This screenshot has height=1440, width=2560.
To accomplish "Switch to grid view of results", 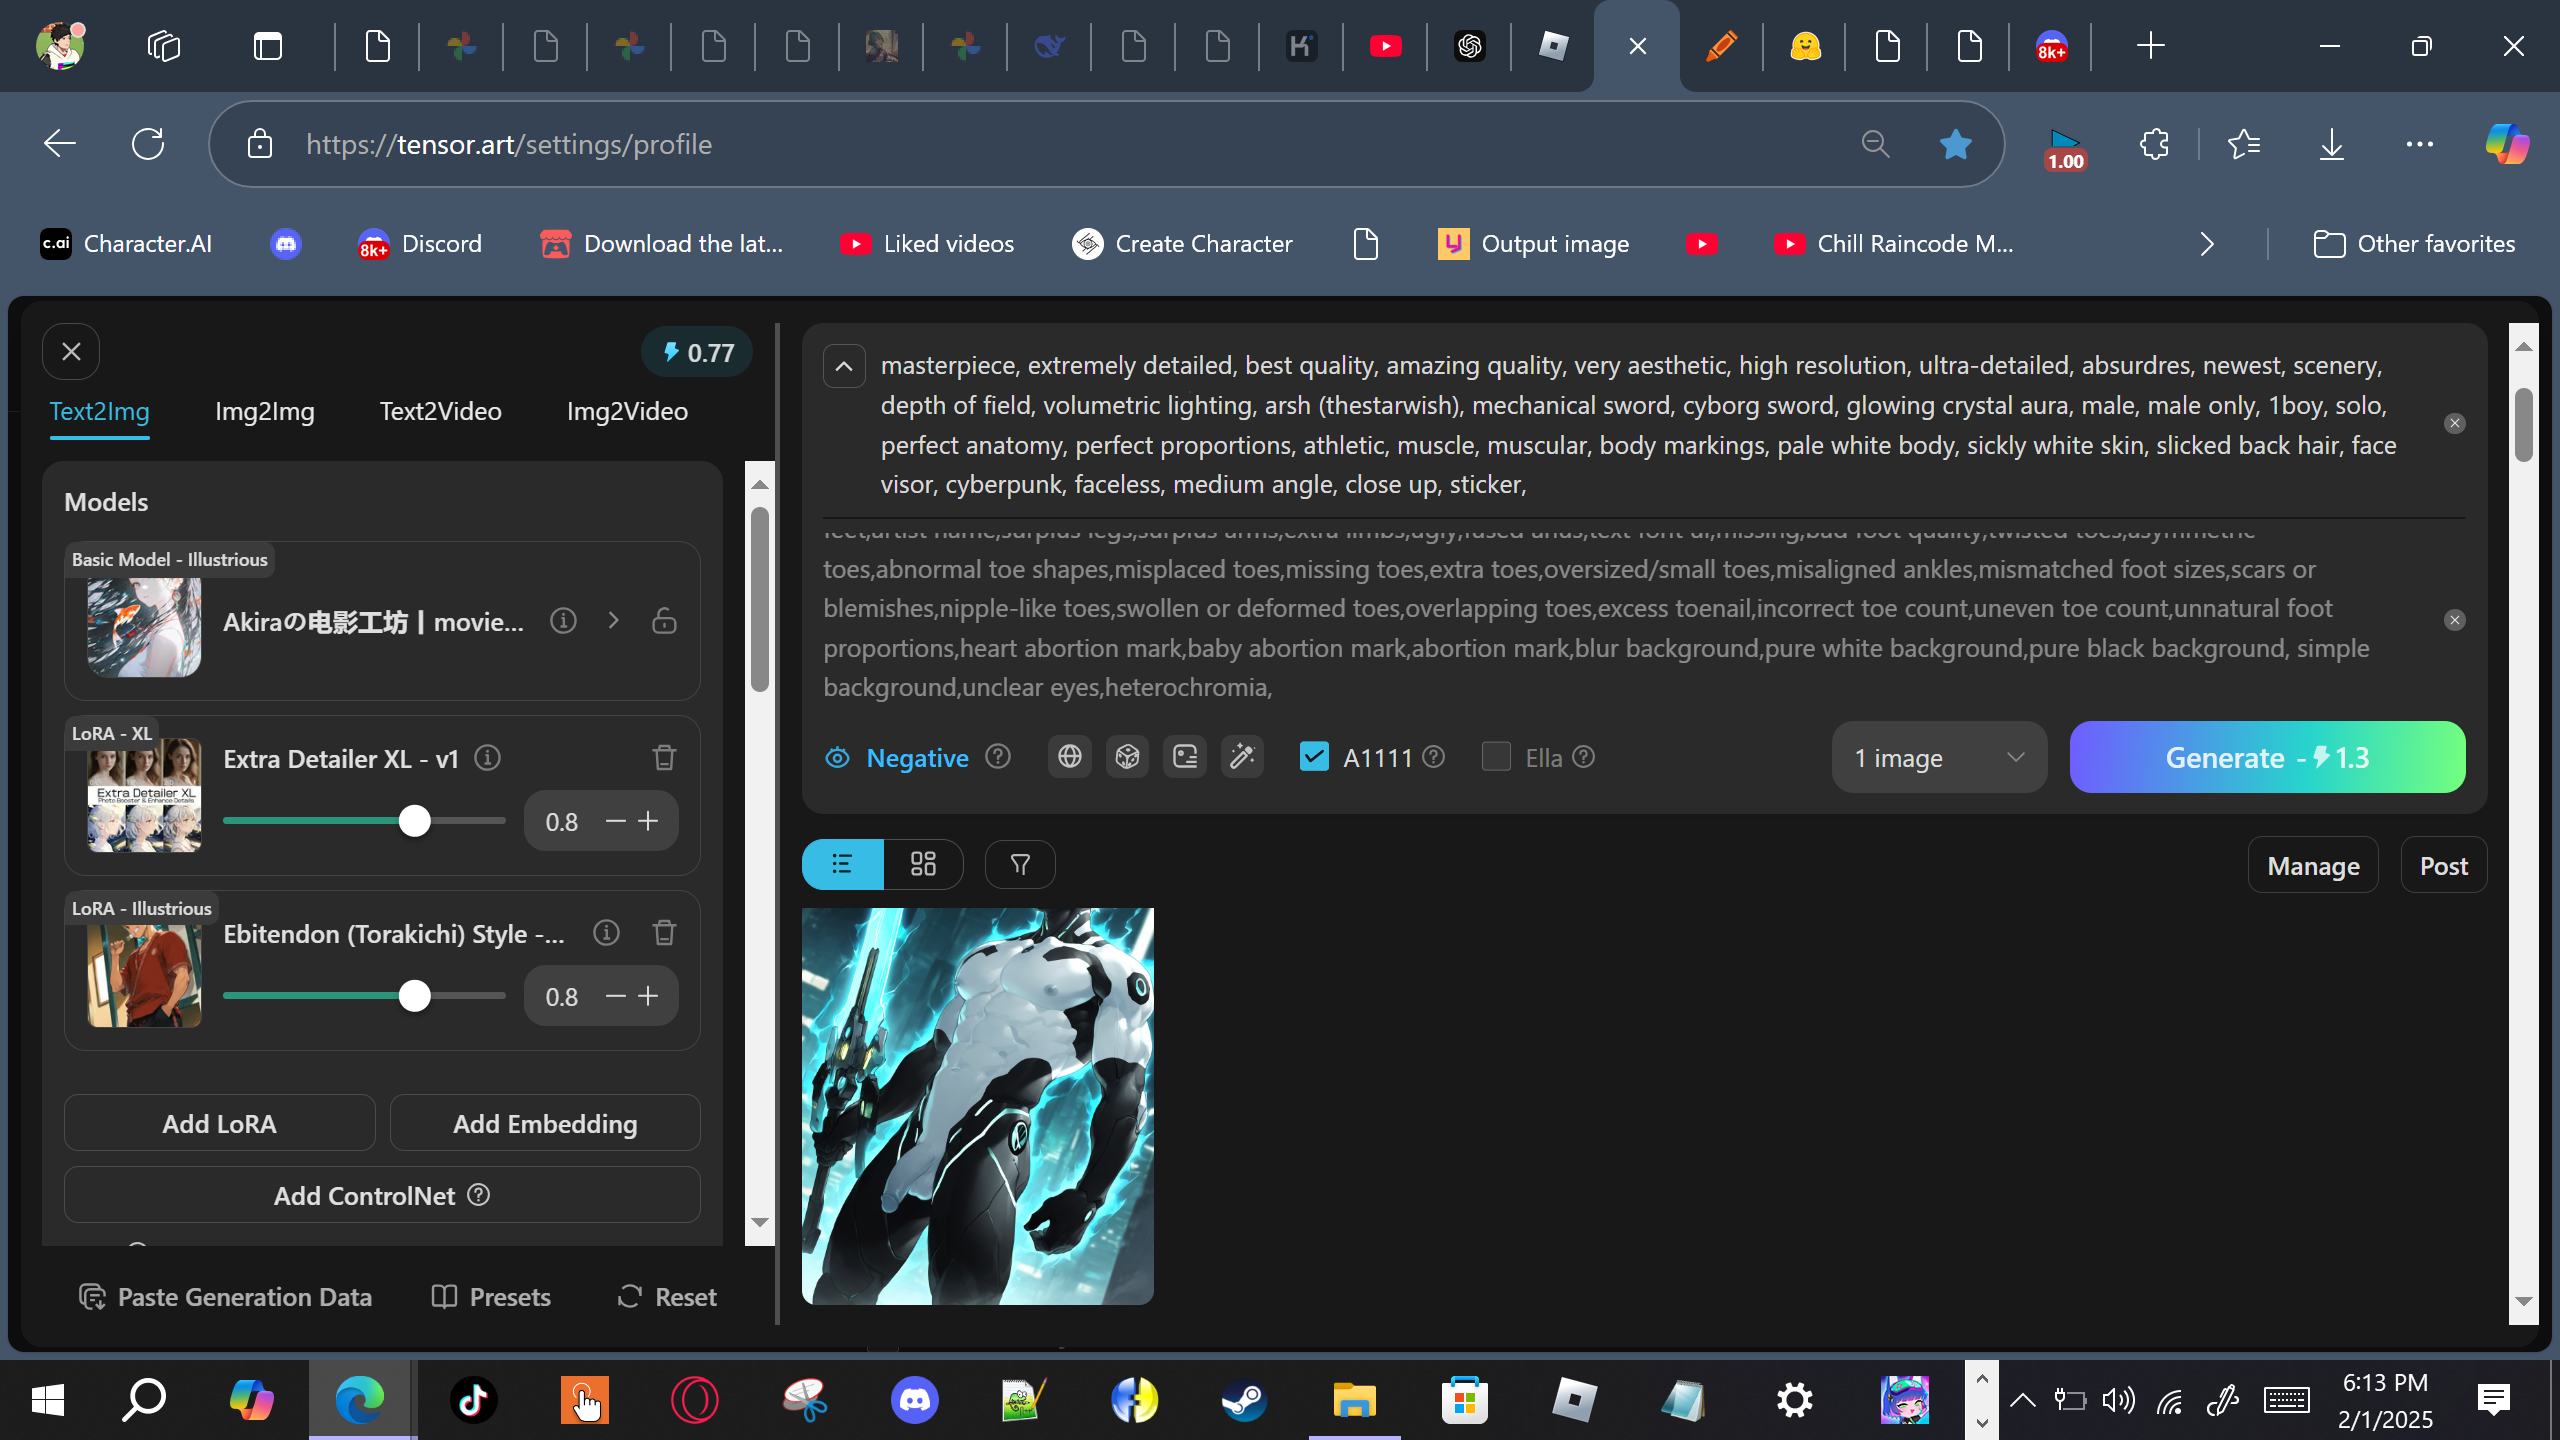I will pyautogui.click(x=923, y=864).
